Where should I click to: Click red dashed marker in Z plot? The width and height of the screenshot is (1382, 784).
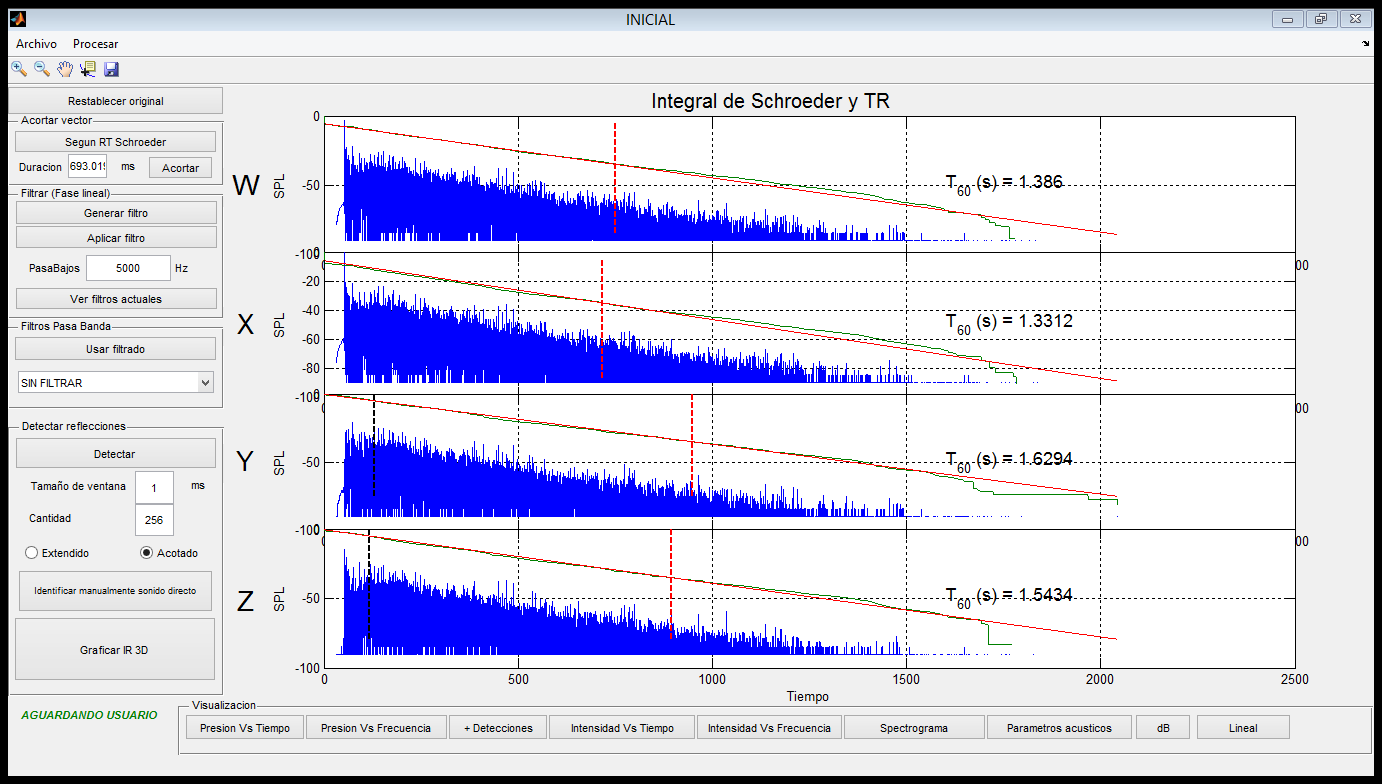671,585
